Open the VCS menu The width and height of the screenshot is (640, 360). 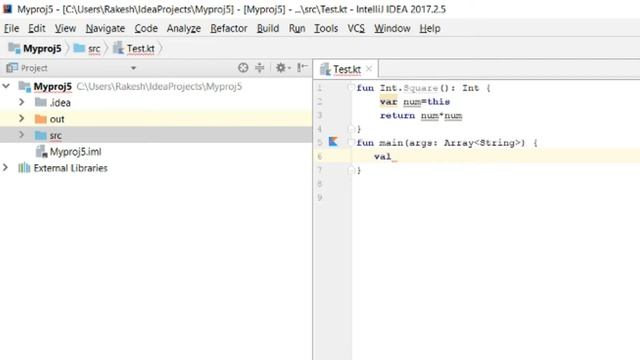click(x=356, y=29)
